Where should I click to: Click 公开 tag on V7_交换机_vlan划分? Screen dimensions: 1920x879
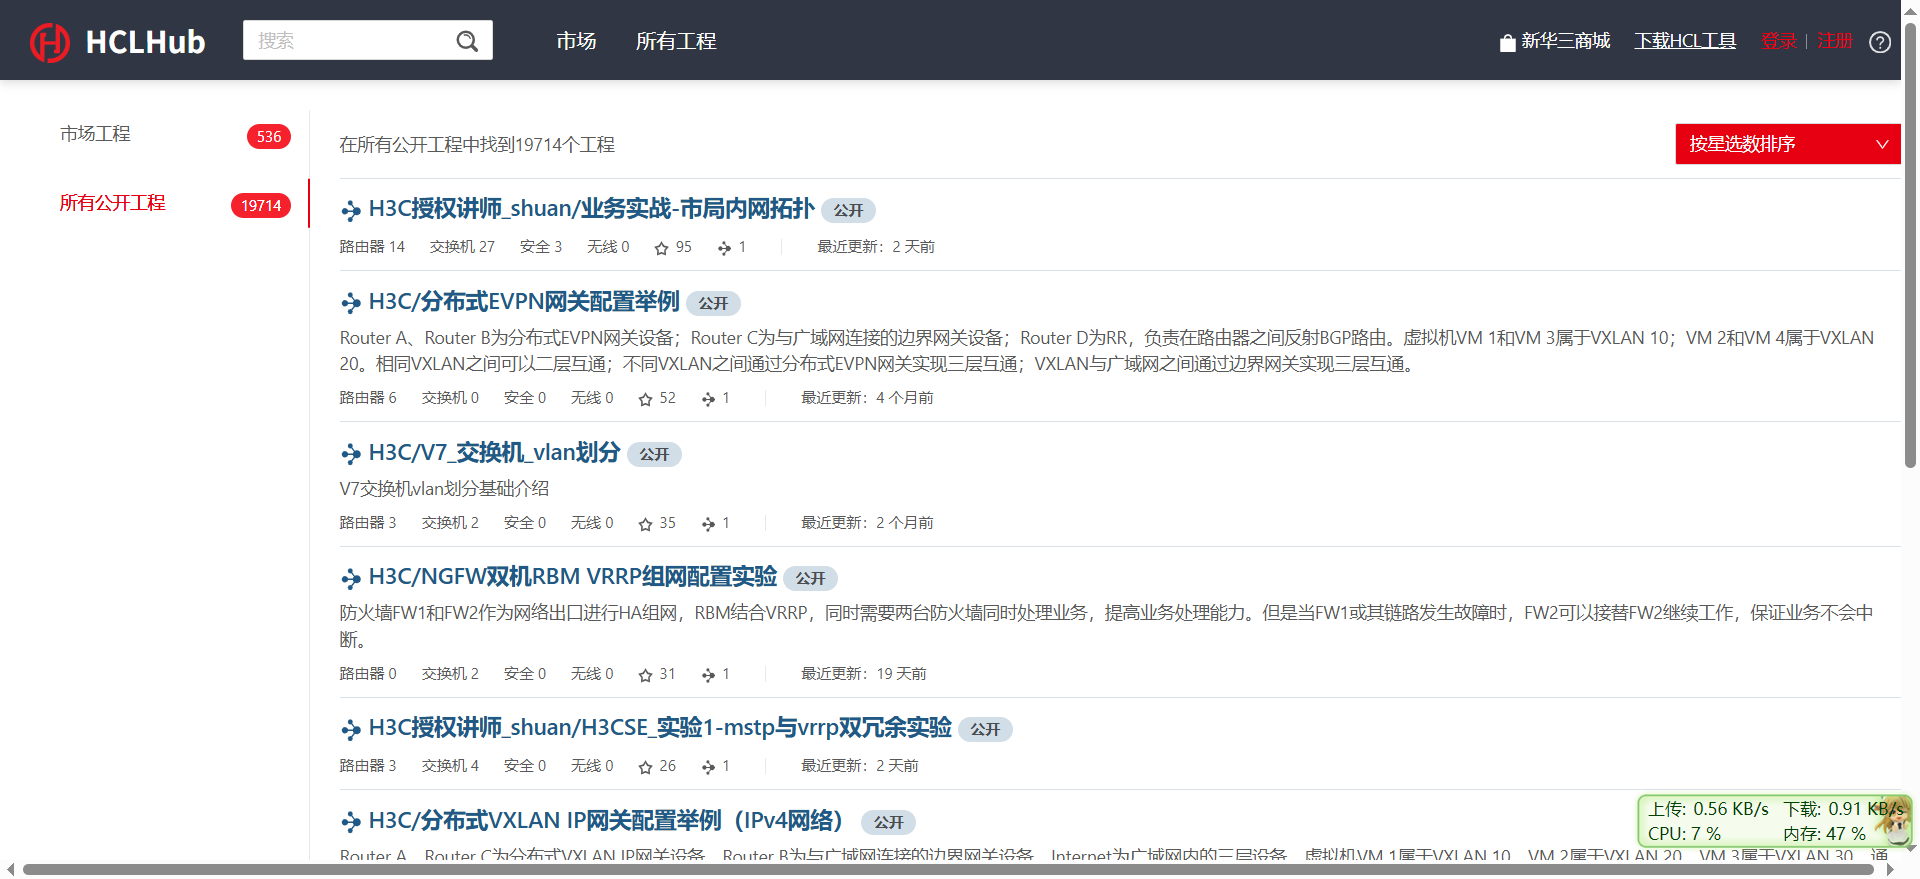coord(654,455)
